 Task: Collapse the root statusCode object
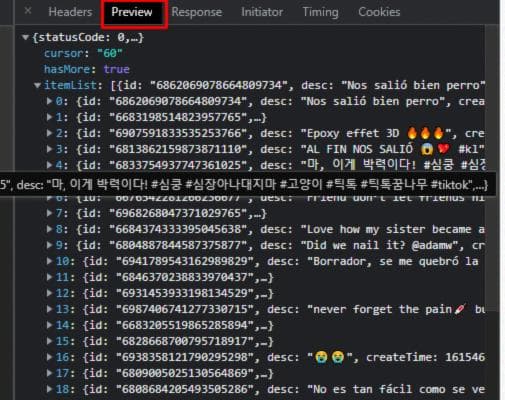coord(25,37)
